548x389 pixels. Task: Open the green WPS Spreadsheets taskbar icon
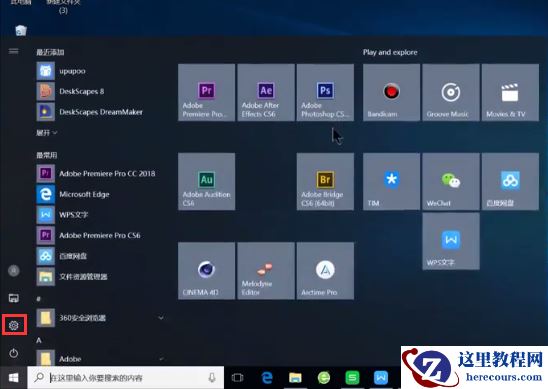(x=352, y=377)
